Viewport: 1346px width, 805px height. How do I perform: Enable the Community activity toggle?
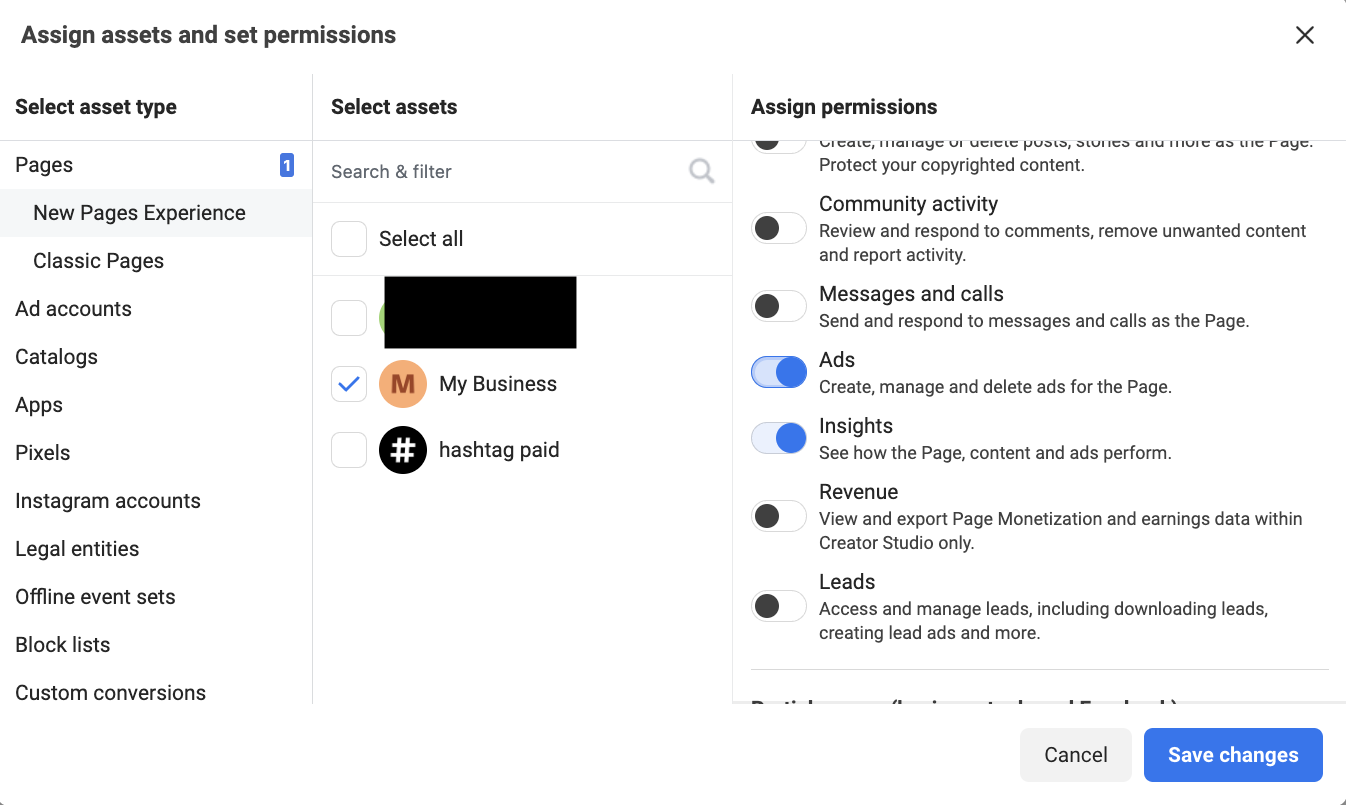[x=779, y=228]
